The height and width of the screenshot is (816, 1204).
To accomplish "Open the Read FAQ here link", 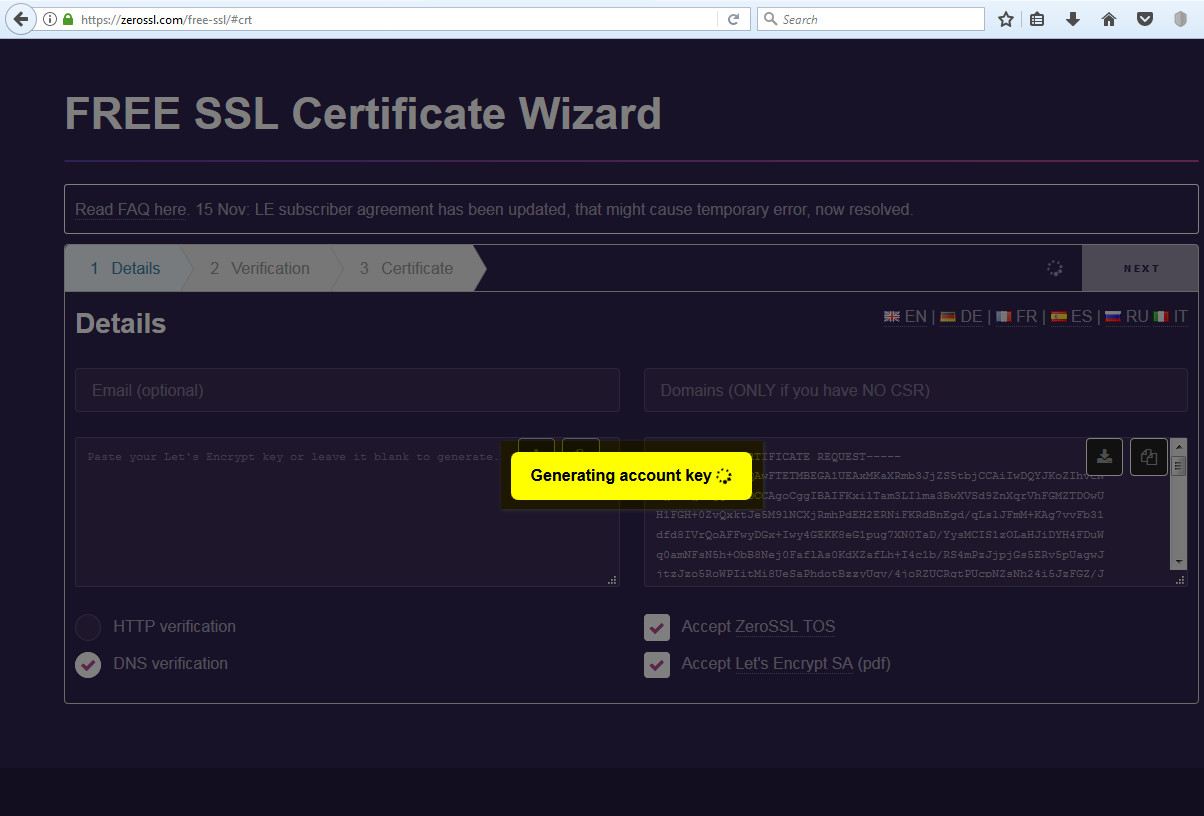I will pyautogui.click(x=131, y=209).
